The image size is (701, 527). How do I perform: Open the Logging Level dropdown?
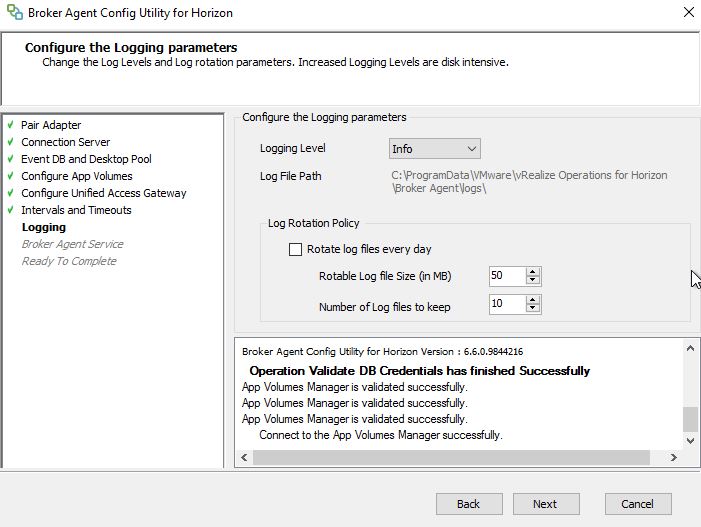click(435, 149)
